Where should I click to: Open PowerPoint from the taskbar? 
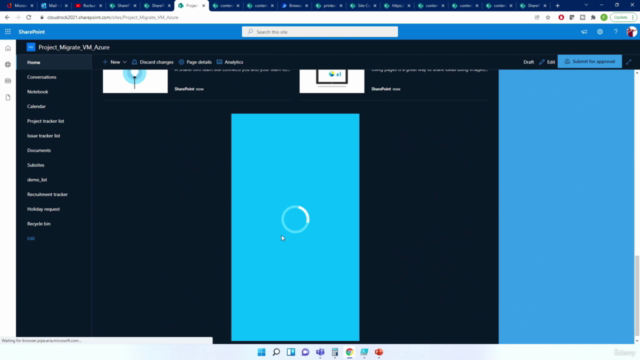[379, 352]
